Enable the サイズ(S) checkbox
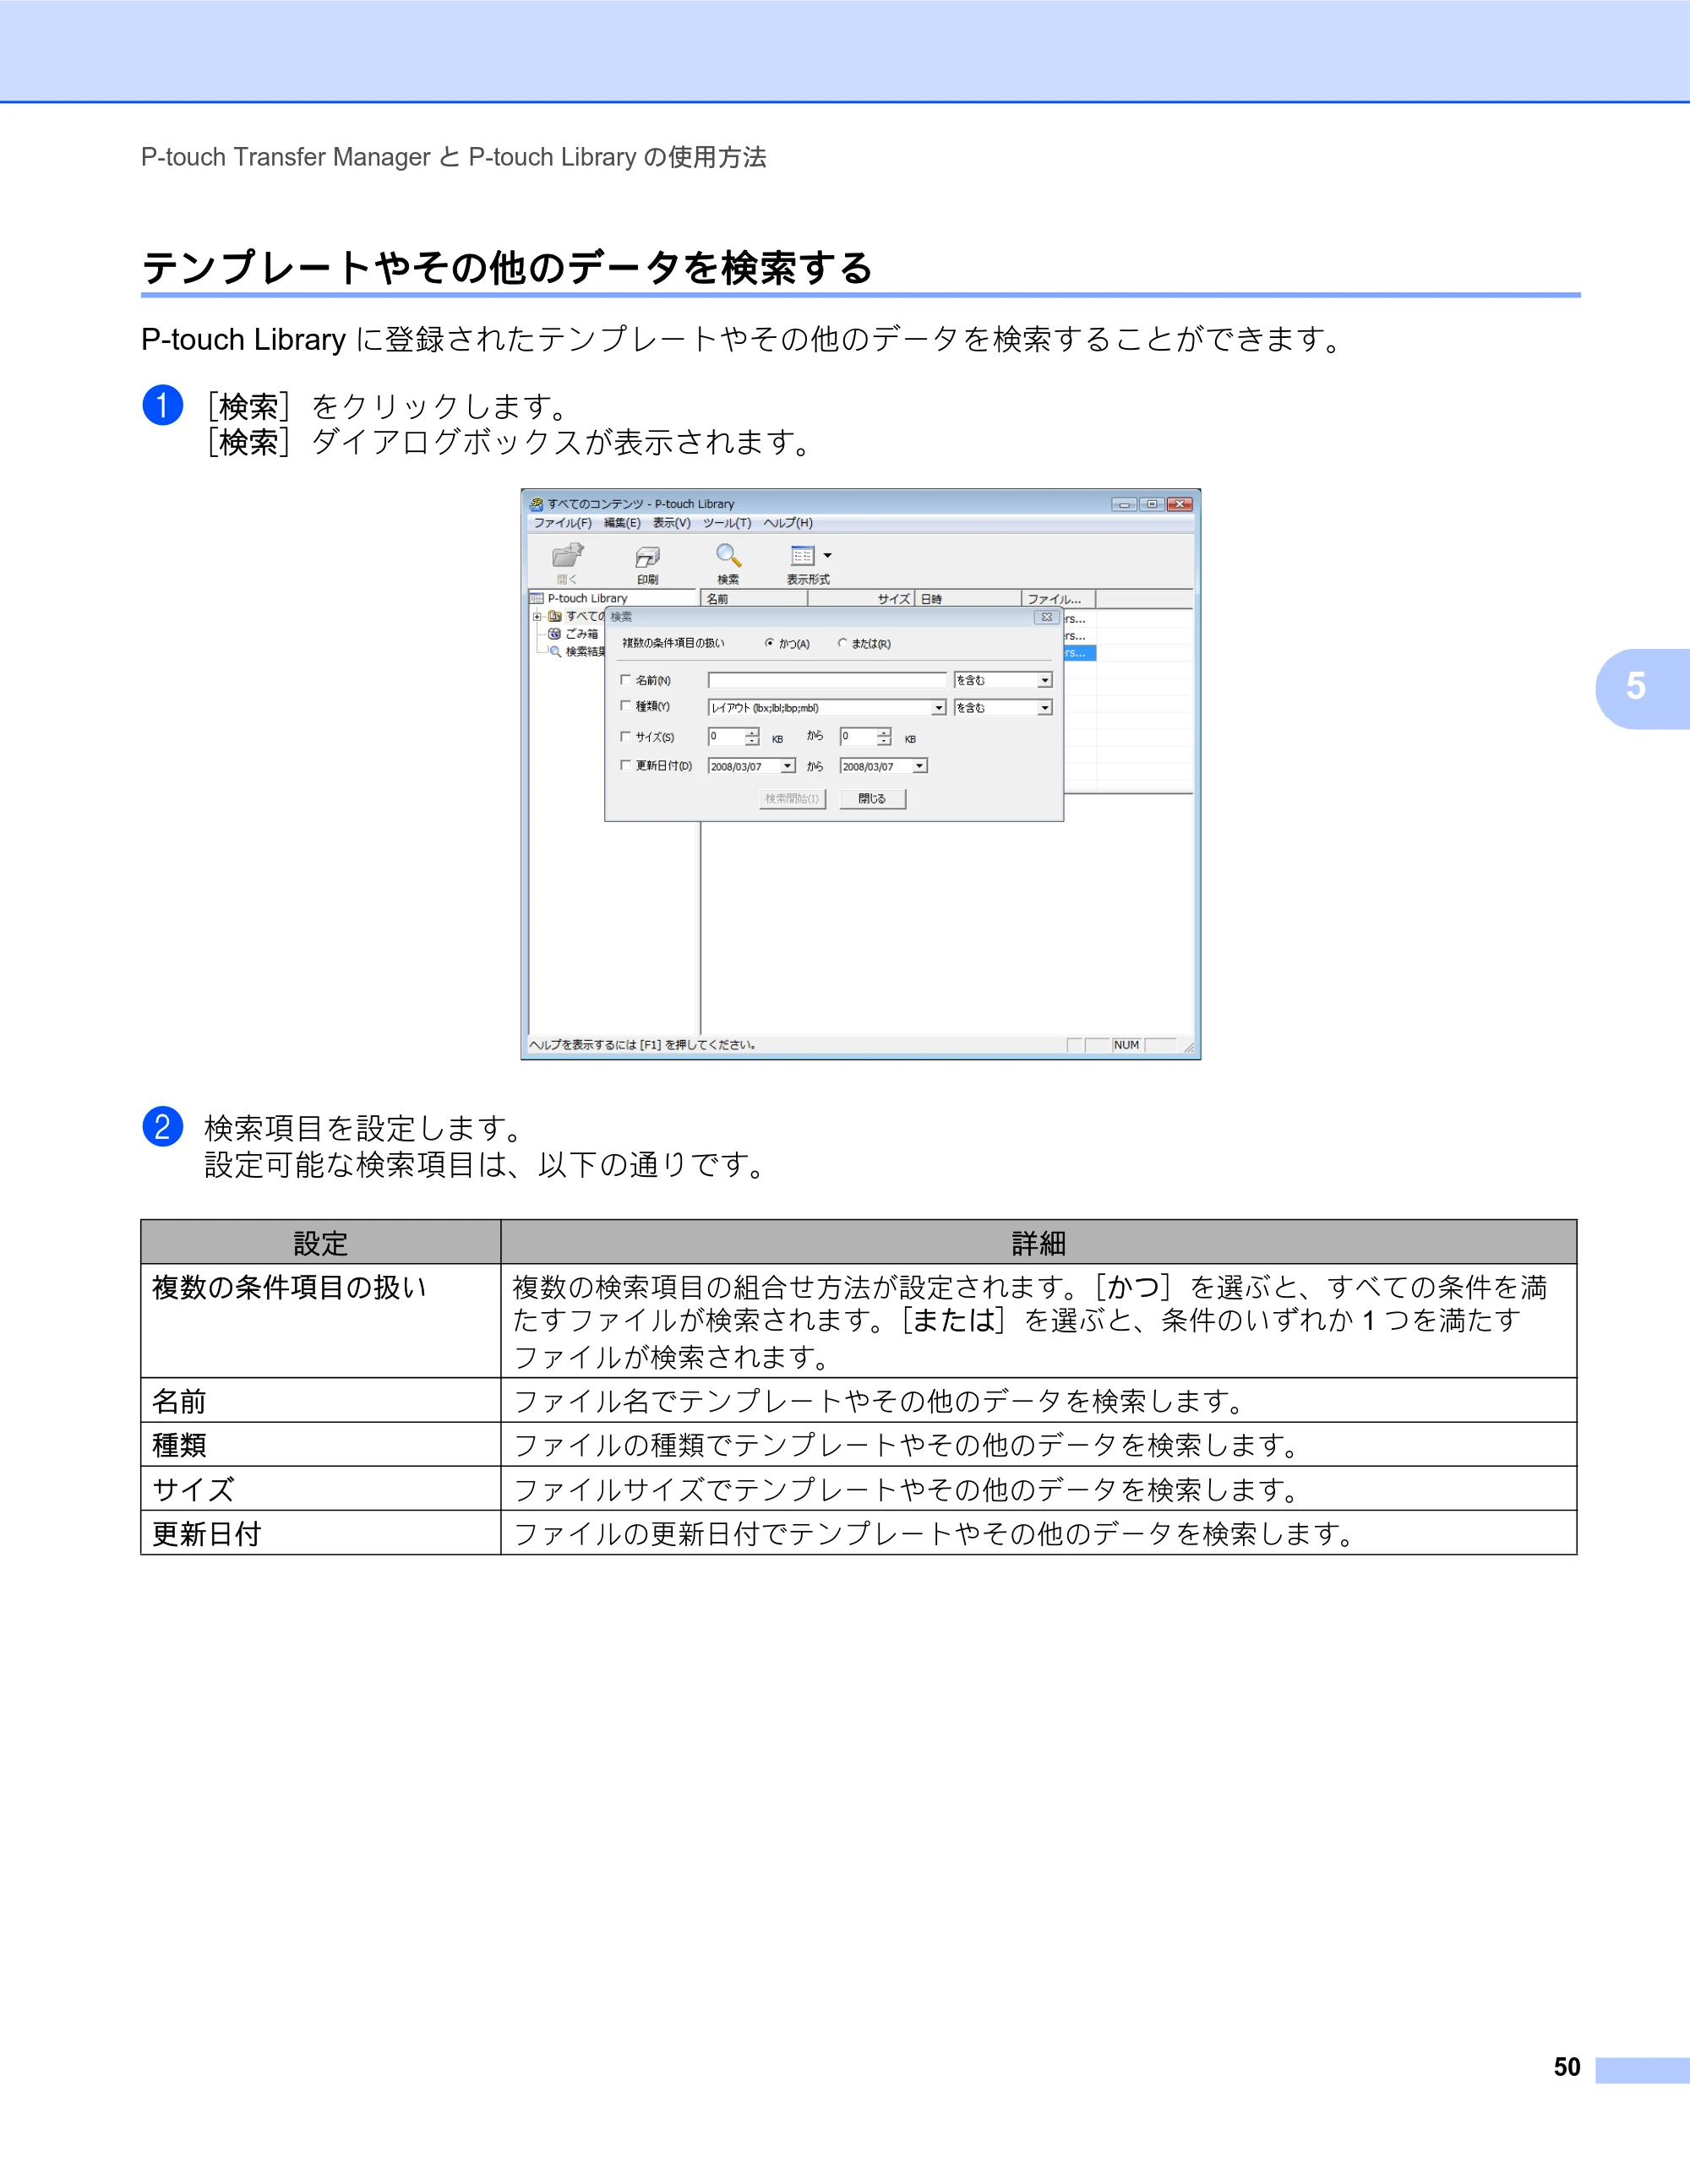Viewport: 1690px width, 2184px height. tap(626, 736)
